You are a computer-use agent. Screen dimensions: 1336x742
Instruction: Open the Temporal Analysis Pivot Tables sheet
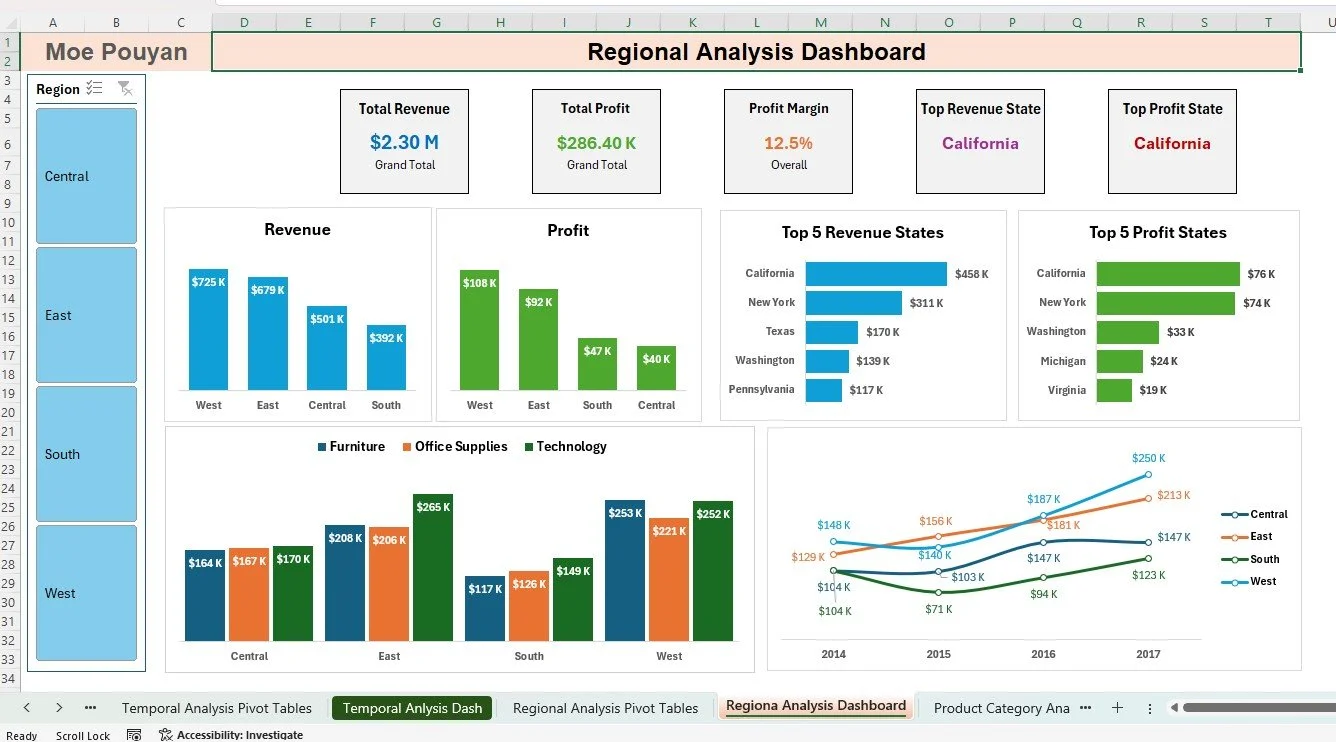click(x=217, y=708)
